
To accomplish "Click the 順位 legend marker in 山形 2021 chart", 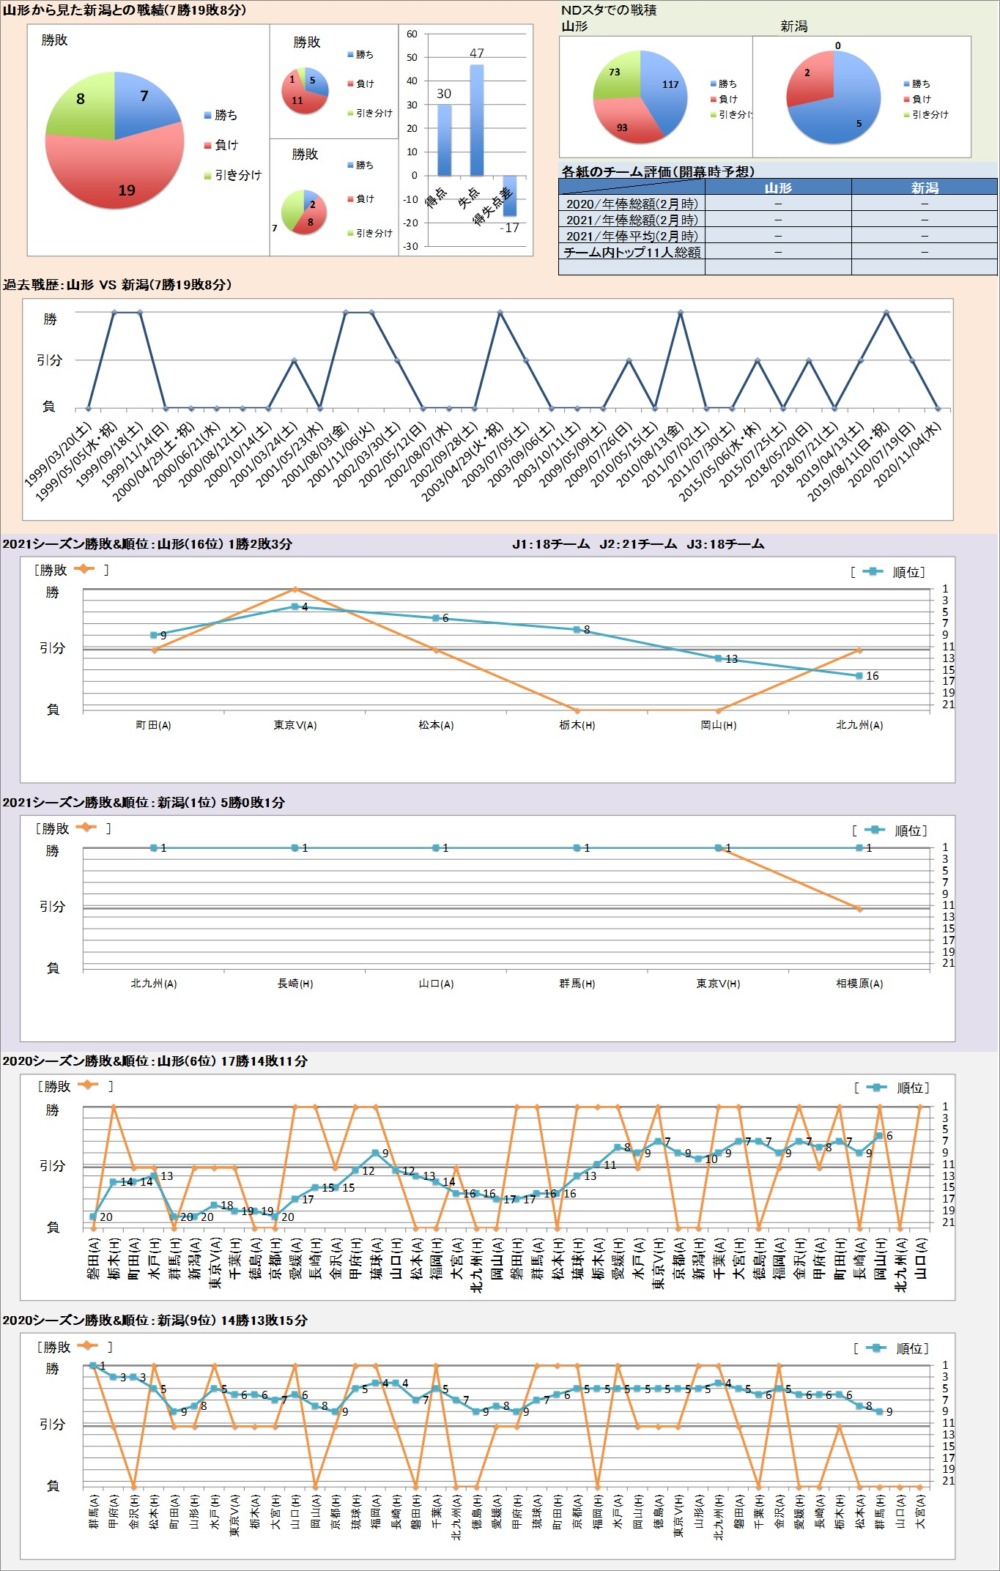I will coord(873,572).
